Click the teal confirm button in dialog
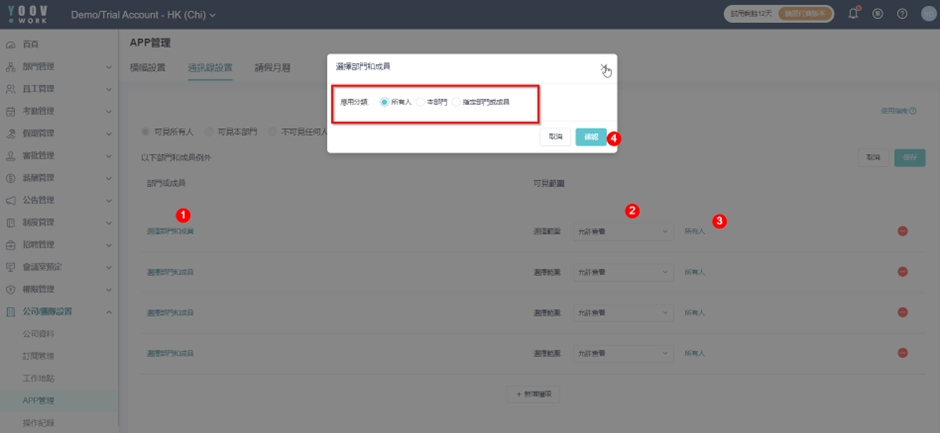Viewport: 940px width, 433px height. (x=590, y=136)
